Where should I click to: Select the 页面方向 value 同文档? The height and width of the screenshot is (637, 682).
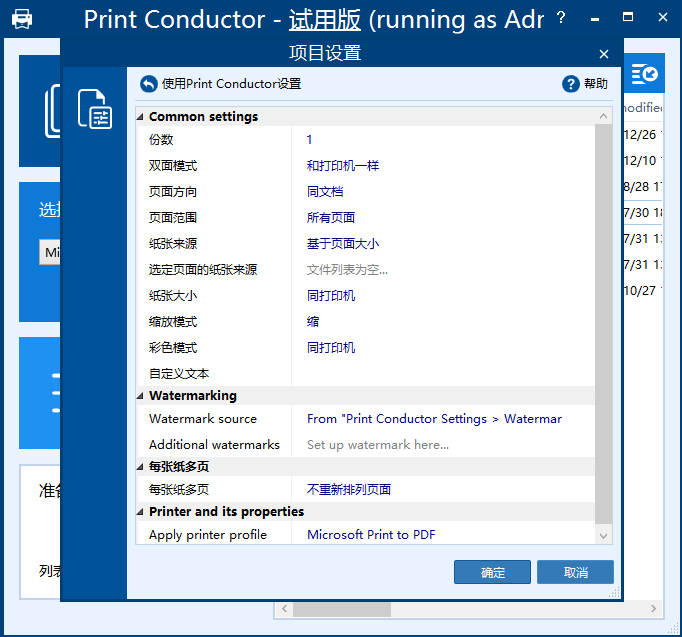pos(325,192)
